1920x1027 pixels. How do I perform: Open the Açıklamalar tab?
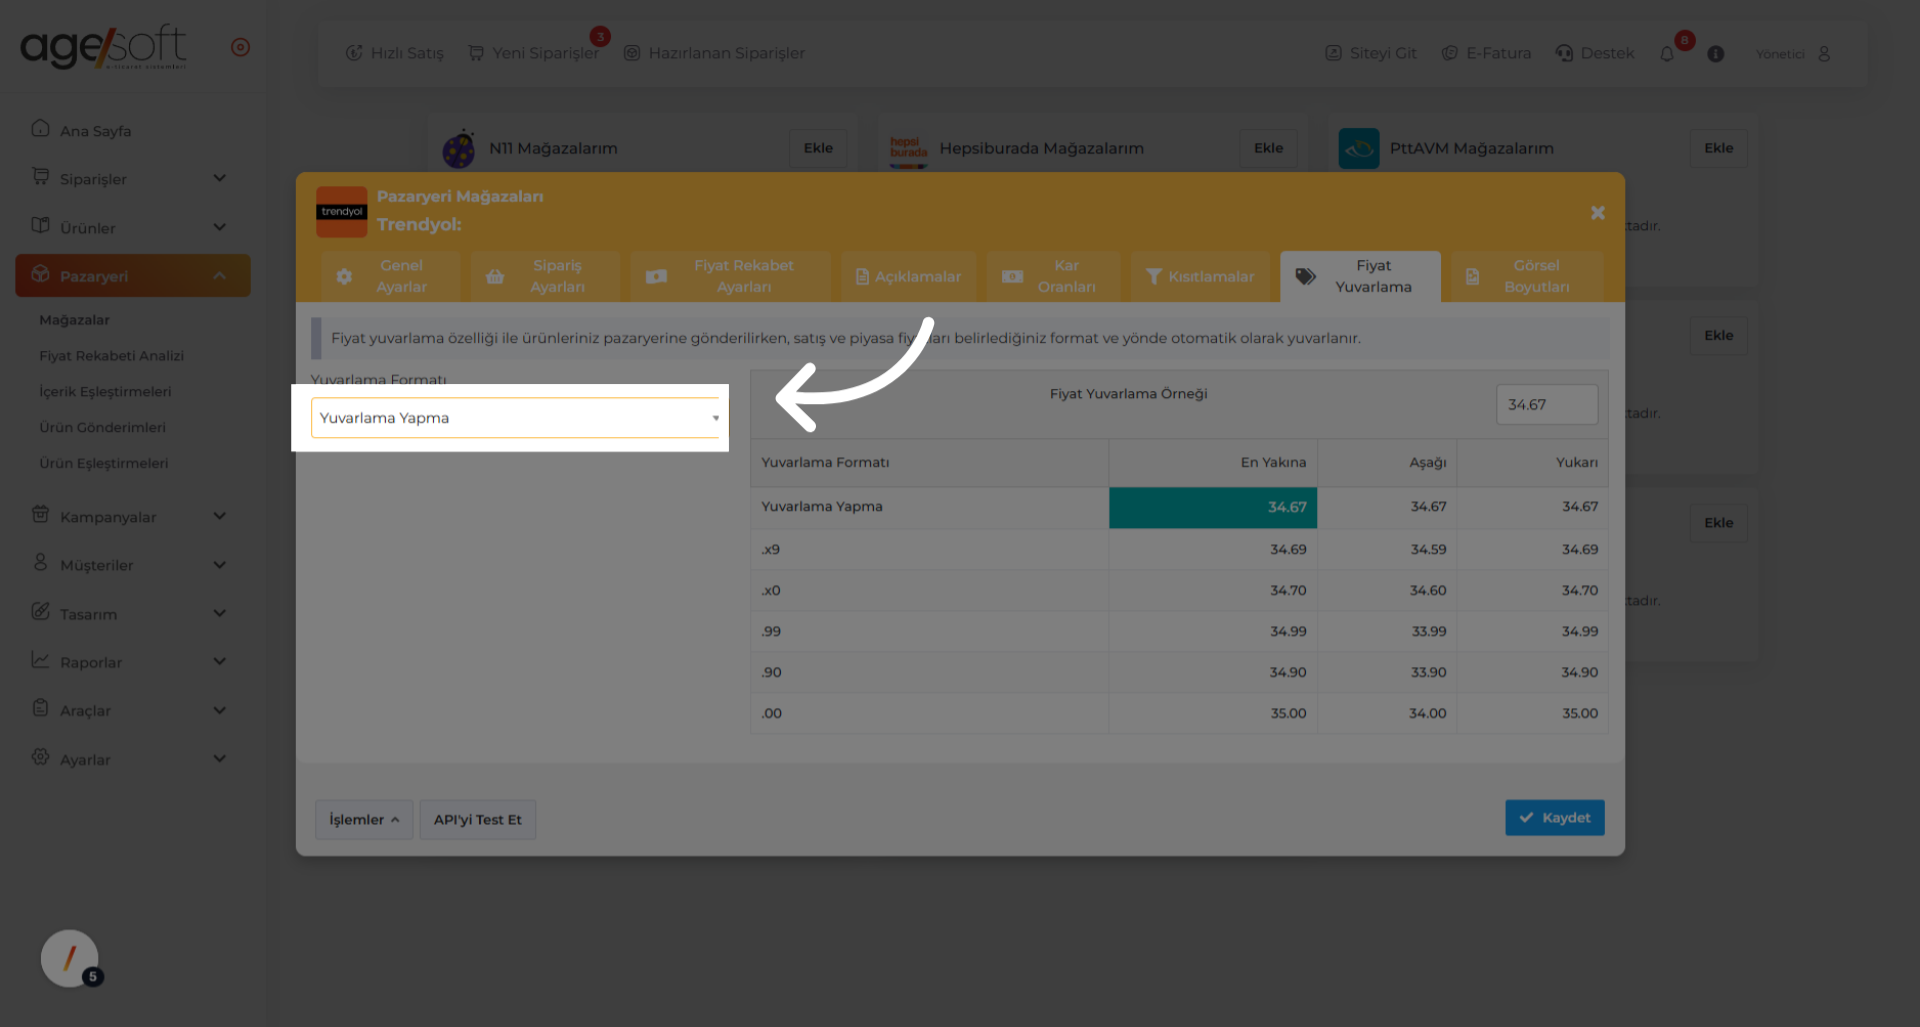click(908, 276)
